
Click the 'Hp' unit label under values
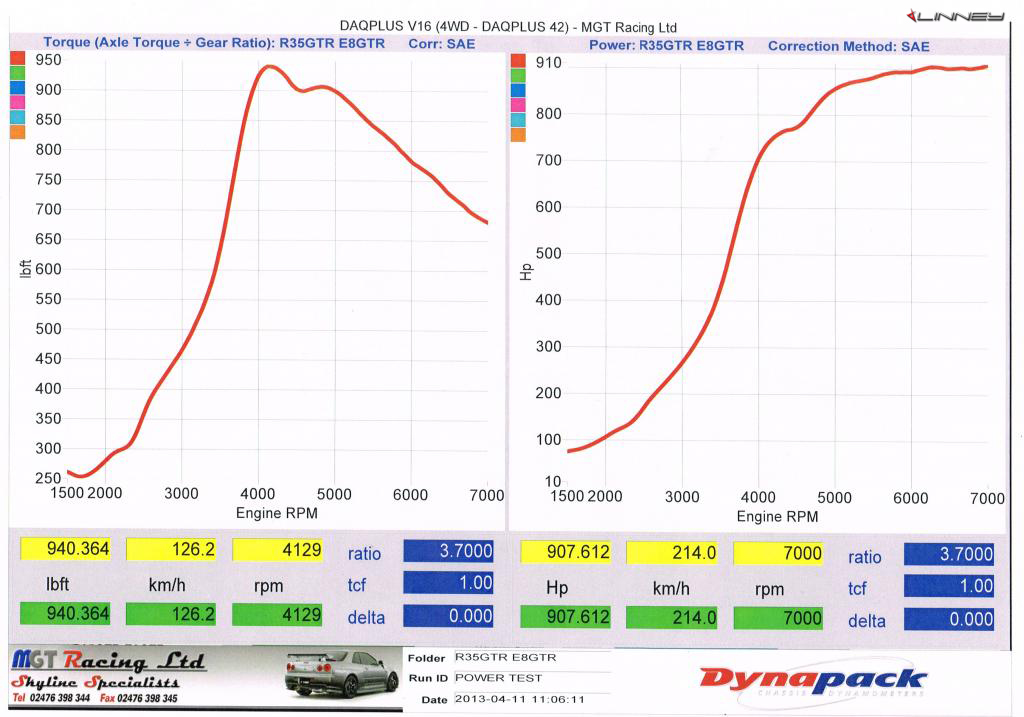556,588
